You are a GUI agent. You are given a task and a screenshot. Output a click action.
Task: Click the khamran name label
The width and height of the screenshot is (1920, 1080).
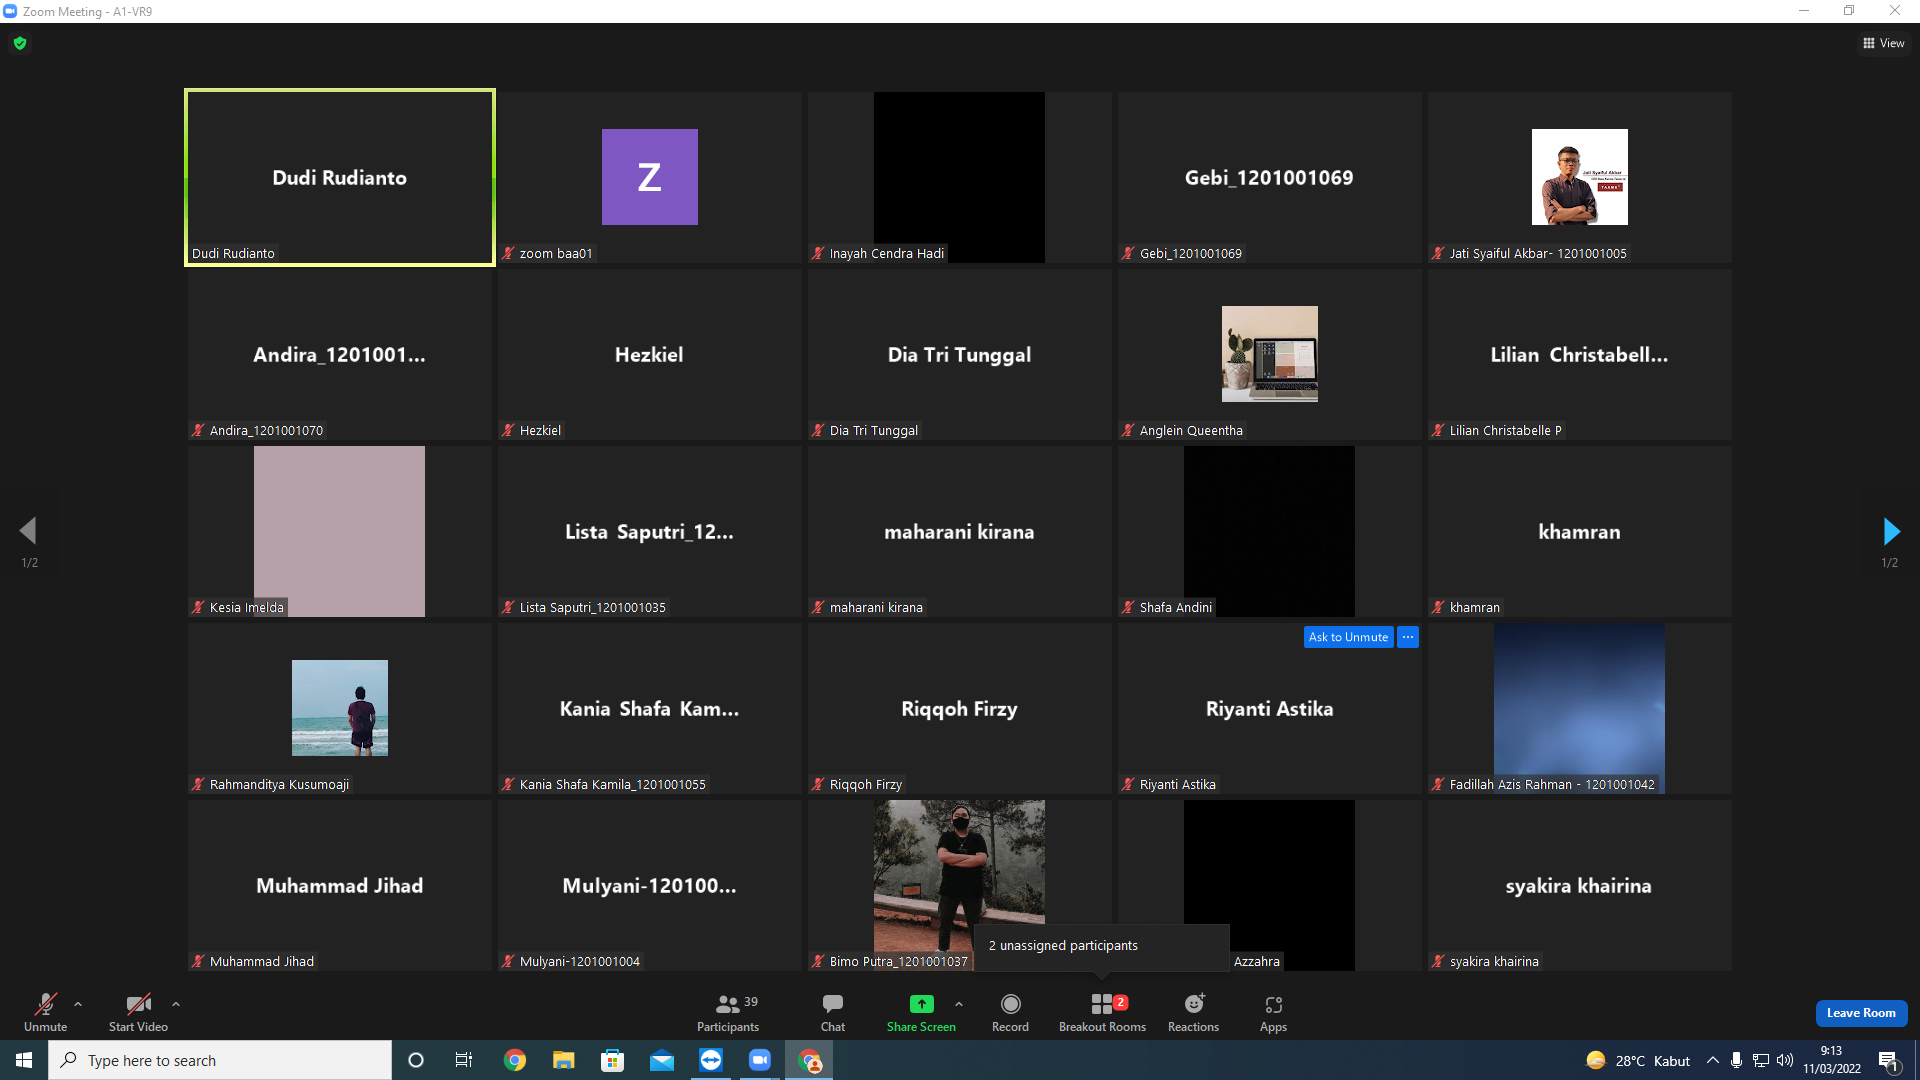(x=1474, y=608)
